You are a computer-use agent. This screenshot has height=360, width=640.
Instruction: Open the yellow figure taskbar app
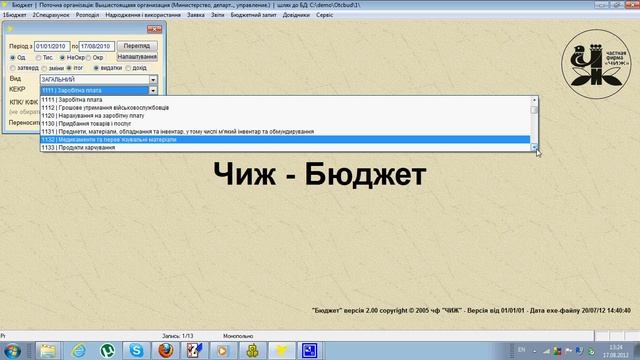click(x=252, y=351)
